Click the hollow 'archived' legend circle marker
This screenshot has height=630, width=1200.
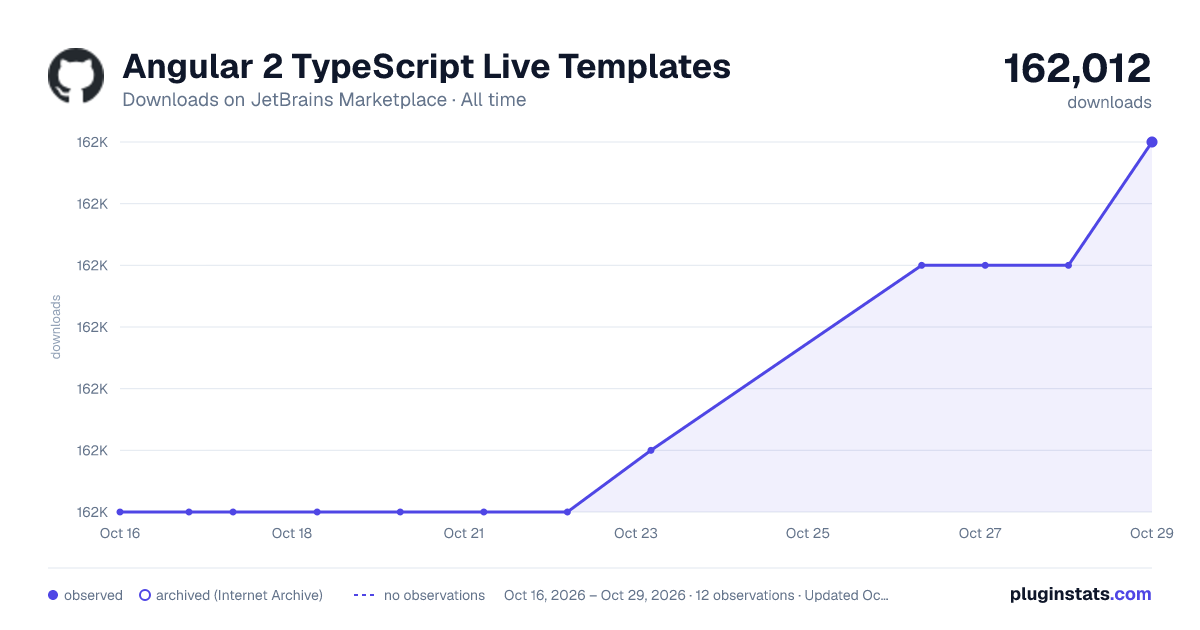pos(145,595)
